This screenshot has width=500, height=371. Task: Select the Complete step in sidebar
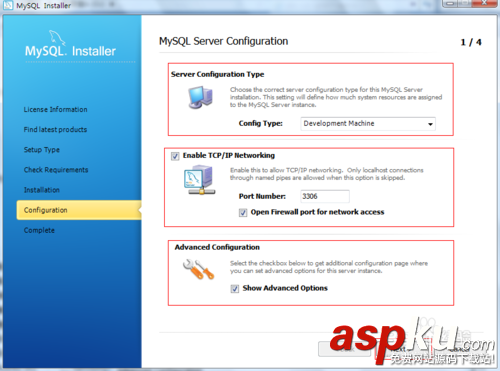point(39,230)
